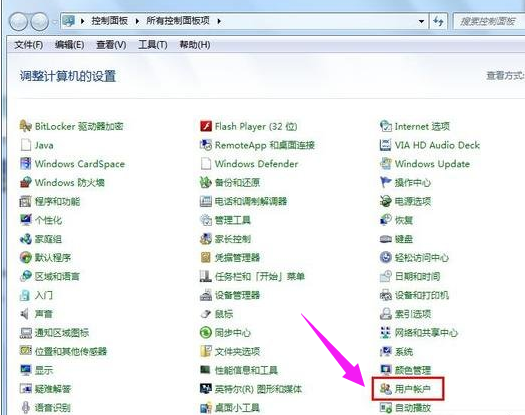Image resolution: width=525 pixels, height=415 pixels.
Task: Click the 备份和还原 icon
Action: tap(206, 183)
